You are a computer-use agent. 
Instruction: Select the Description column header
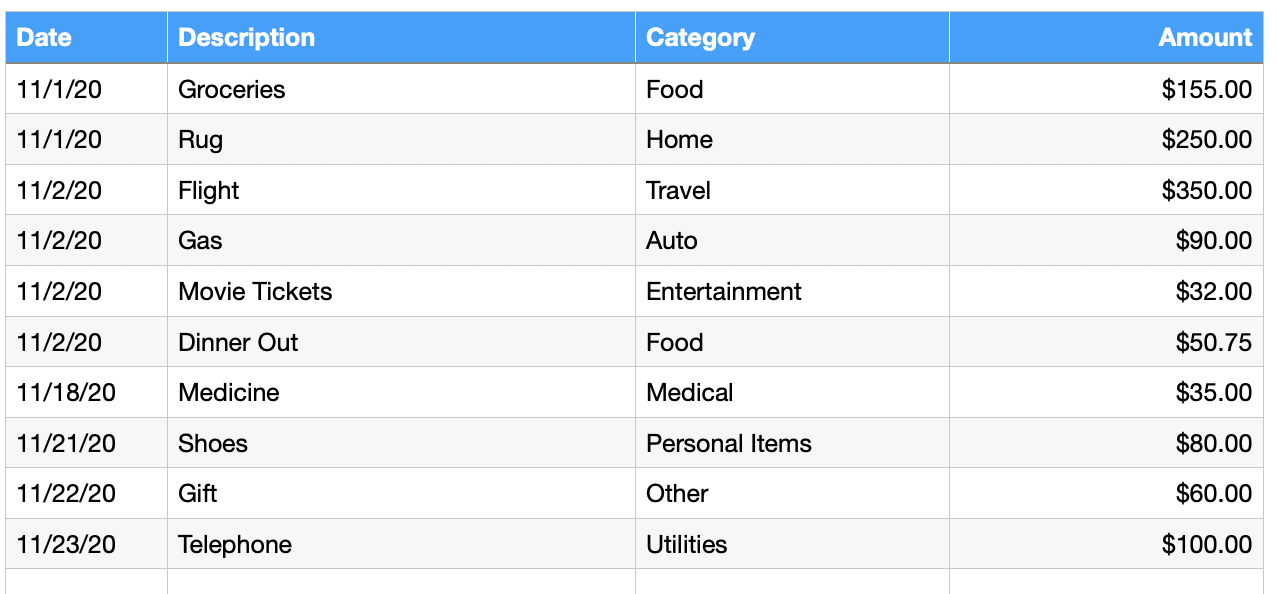click(246, 38)
